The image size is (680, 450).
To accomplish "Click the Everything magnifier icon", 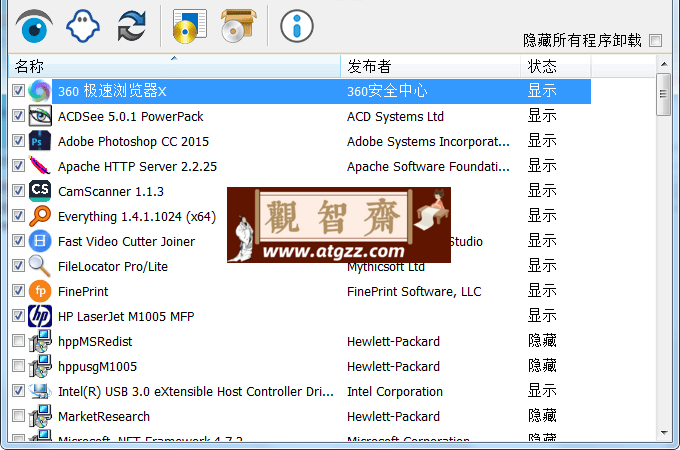I will click(40, 216).
